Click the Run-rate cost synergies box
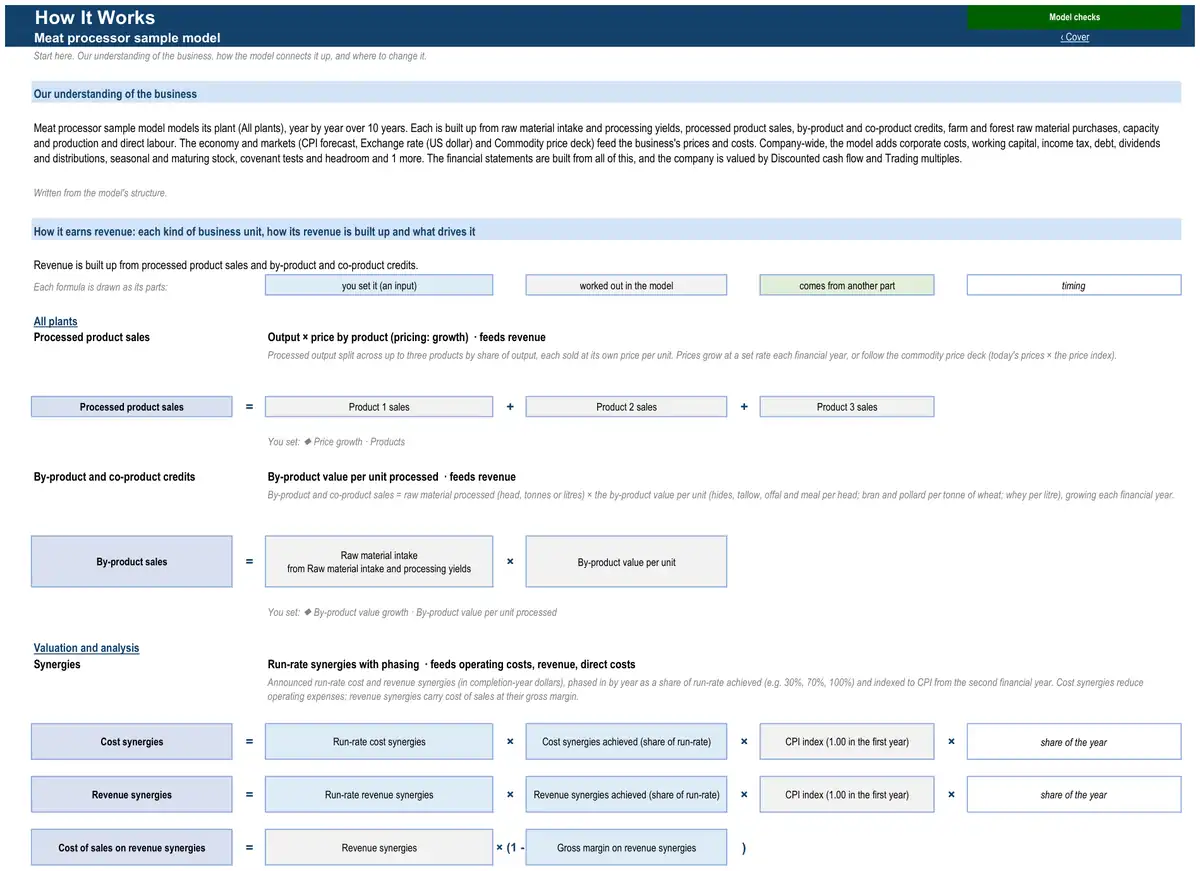1200x871 pixels. (x=379, y=742)
